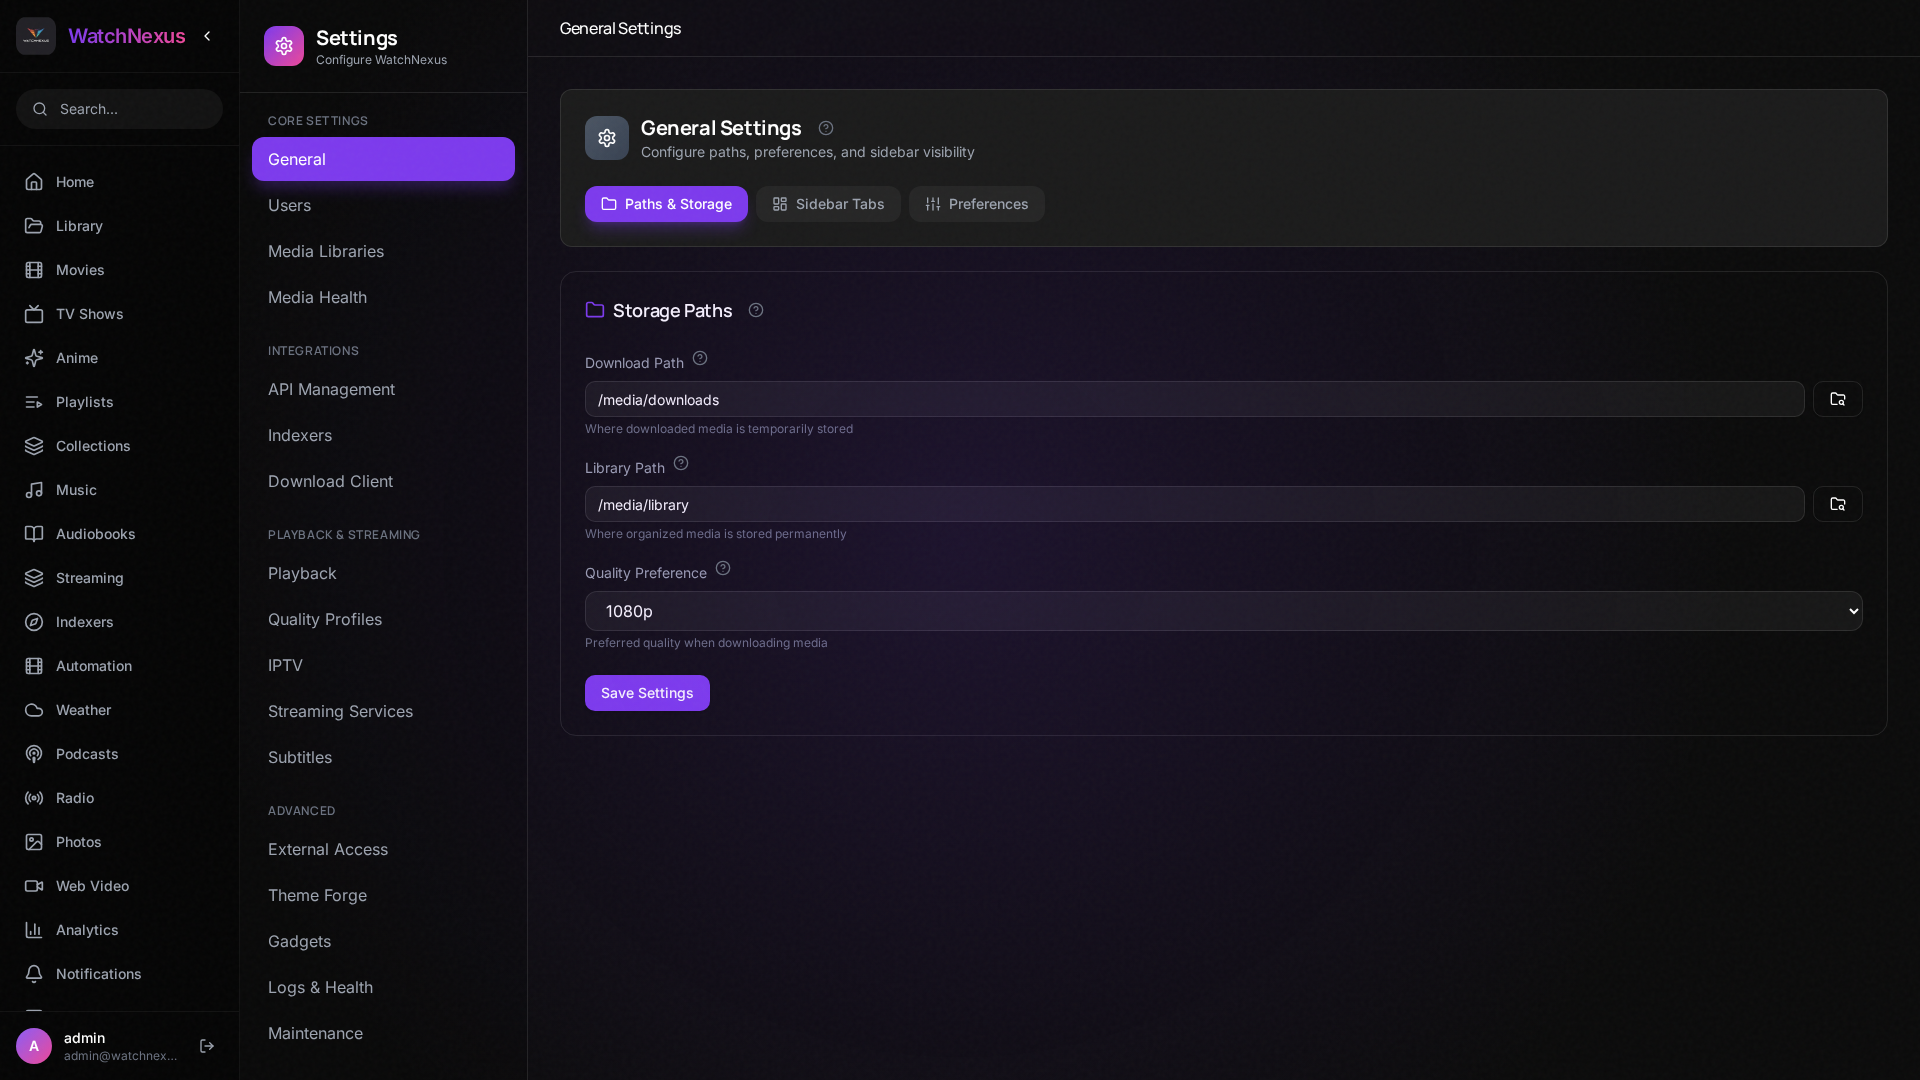Go to Anime in the left navigation
This screenshot has width=1920, height=1080.
point(76,358)
